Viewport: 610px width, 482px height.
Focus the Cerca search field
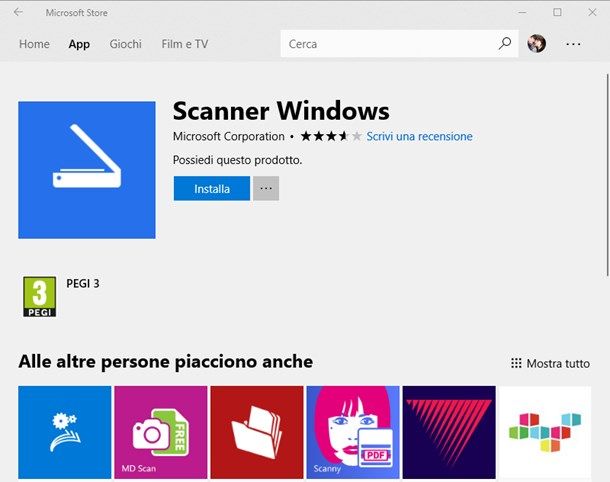click(400, 44)
